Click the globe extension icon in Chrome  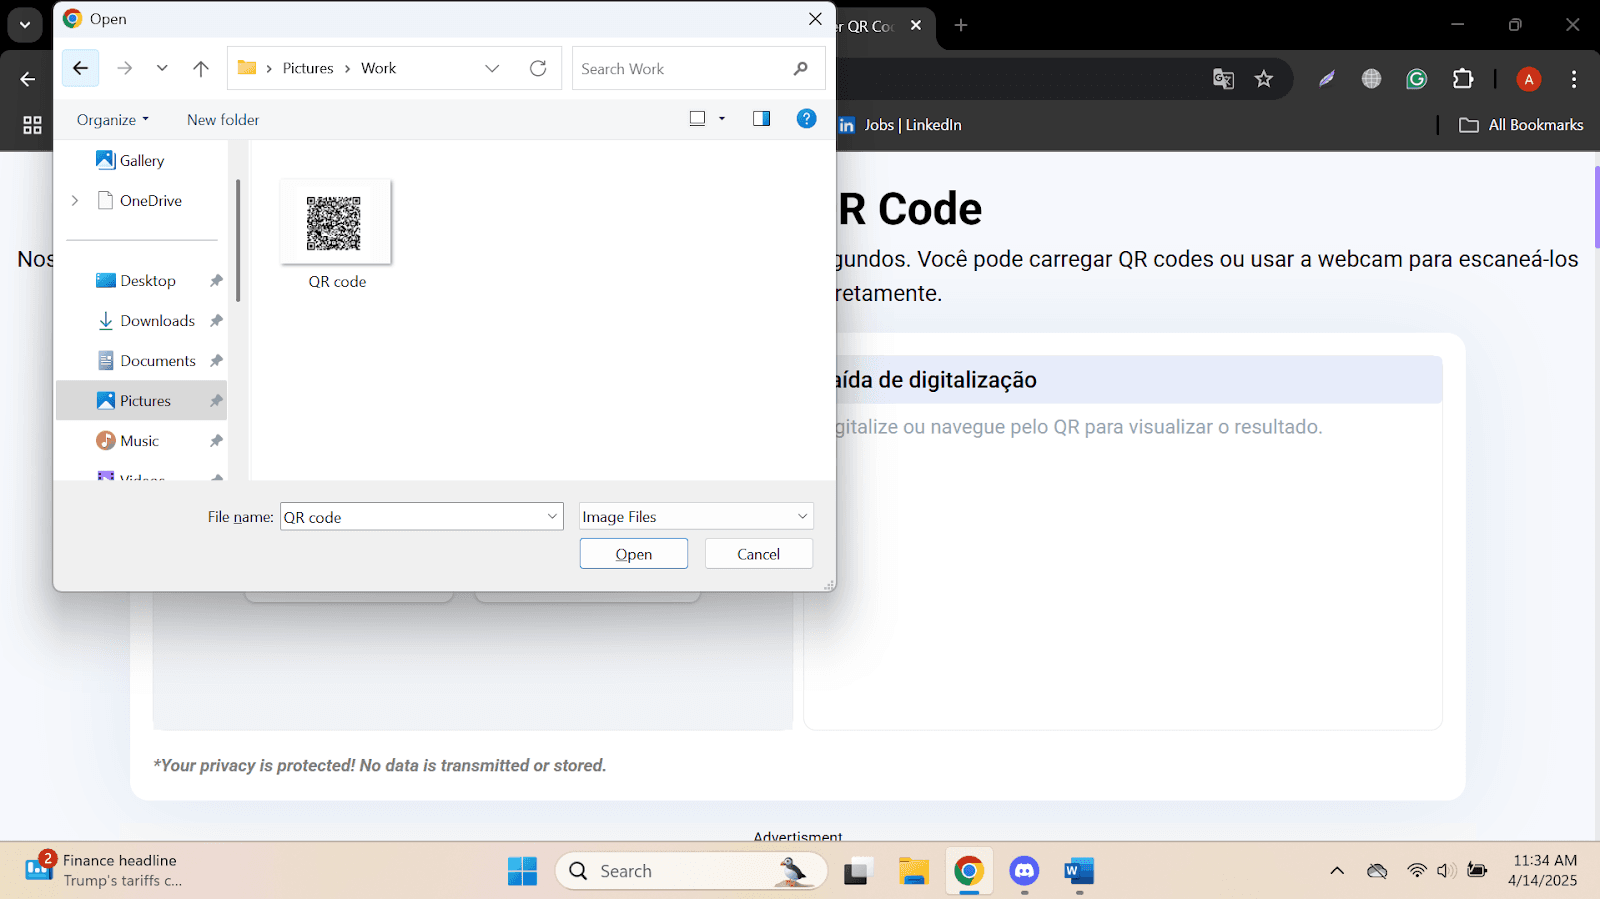[1372, 79]
